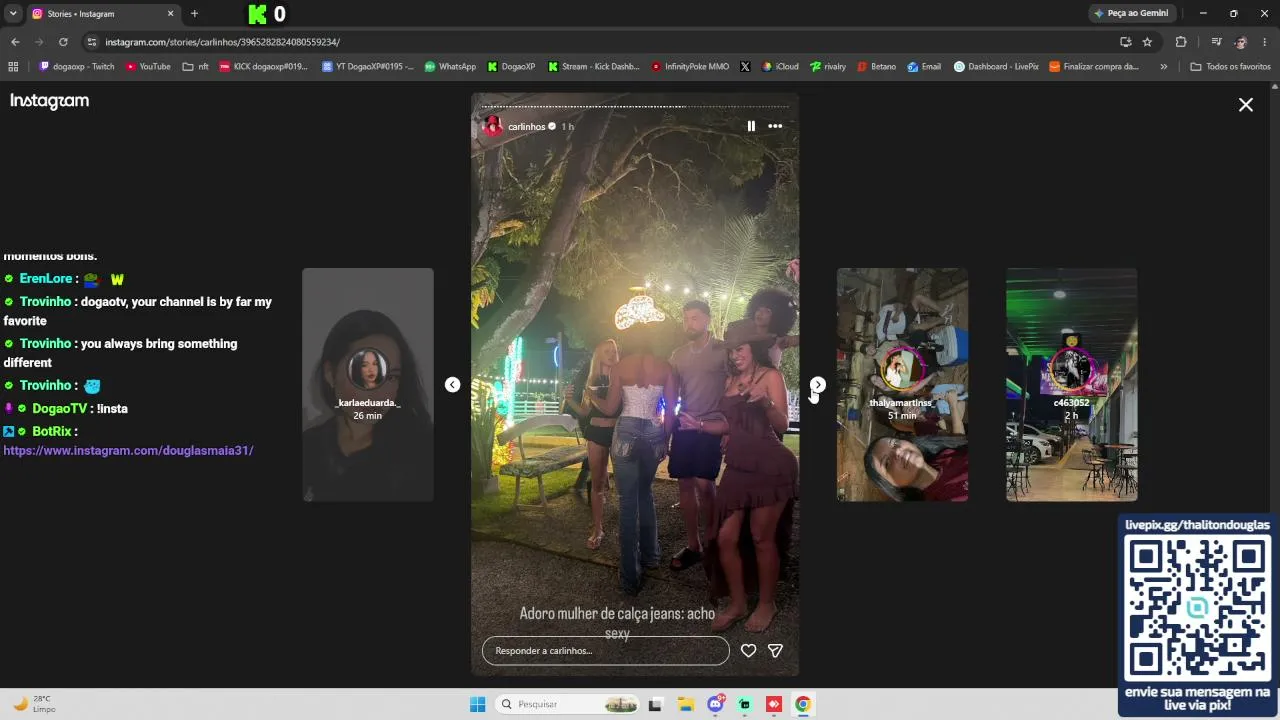Open the _karlaeduarda_ story preview
The width and height of the screenshot is (1280, 720).
(368, 385)
